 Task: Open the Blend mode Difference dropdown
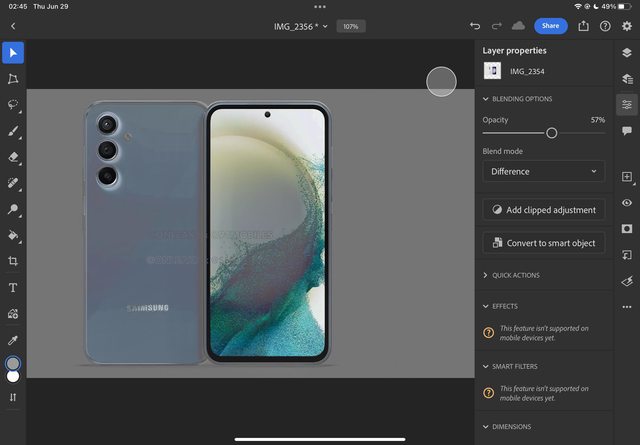pos(543,172)
